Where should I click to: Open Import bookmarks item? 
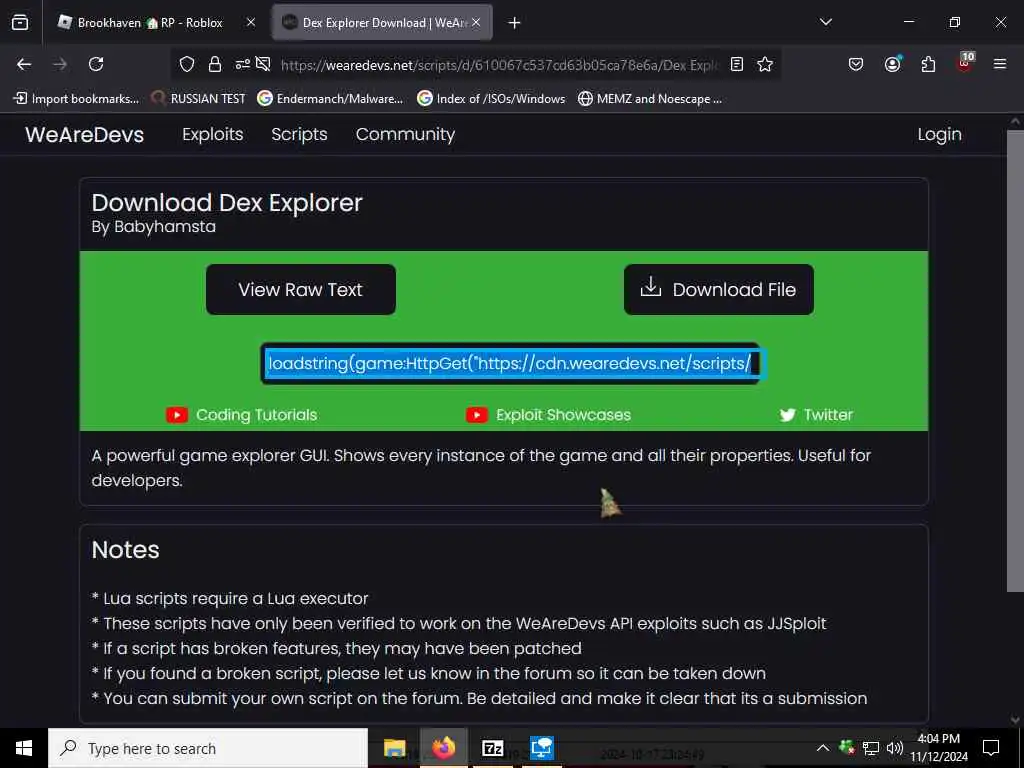coord(76,99)
